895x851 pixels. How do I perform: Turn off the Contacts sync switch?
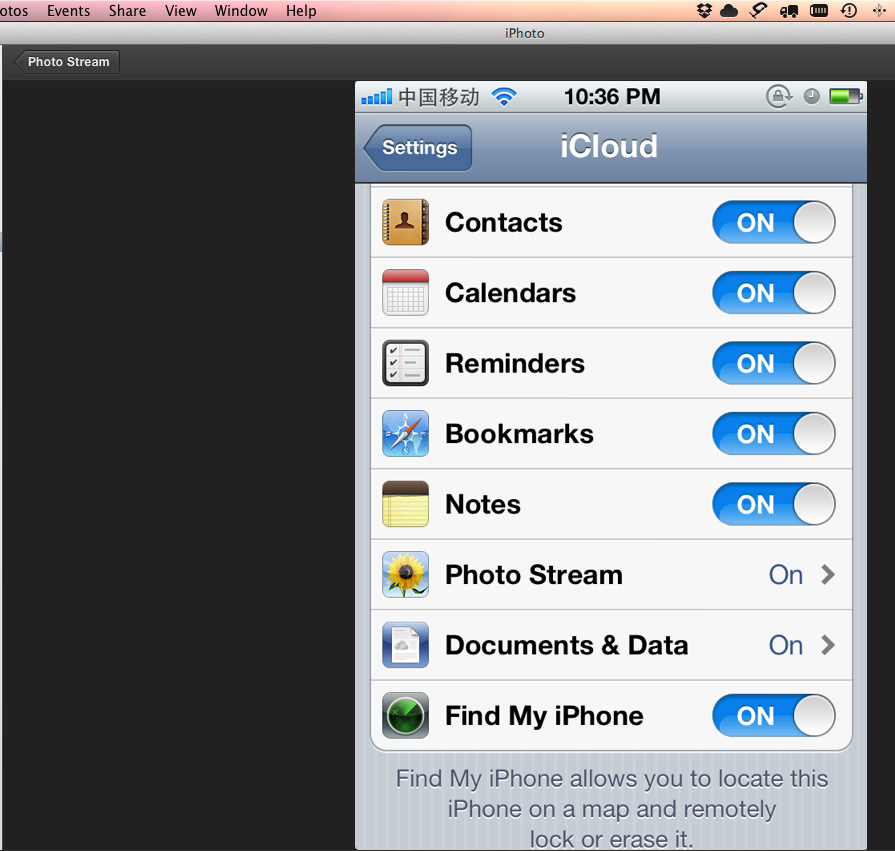click(x=773, y=222)
